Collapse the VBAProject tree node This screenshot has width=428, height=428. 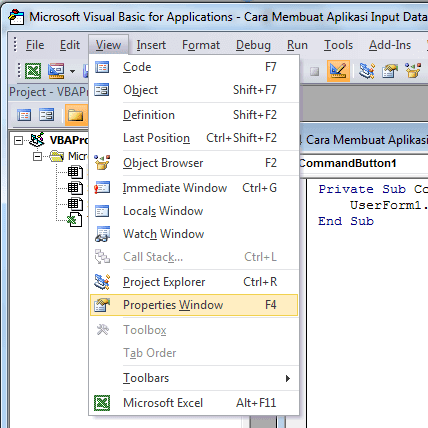pos(18,140)
